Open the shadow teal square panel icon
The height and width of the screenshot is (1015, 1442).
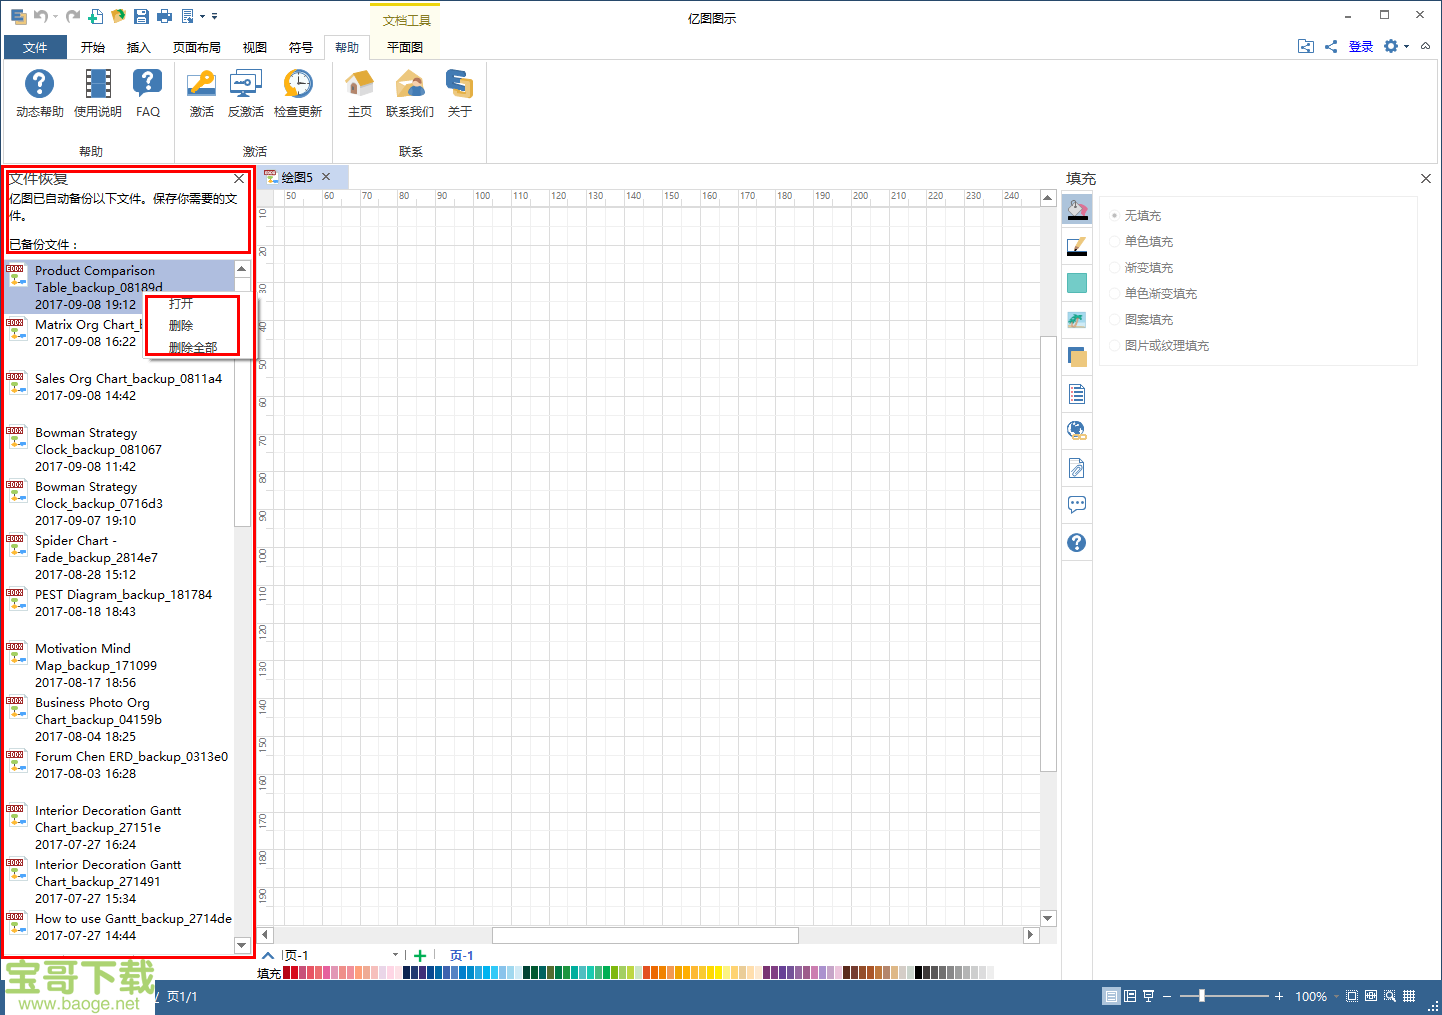[1077, 283]
